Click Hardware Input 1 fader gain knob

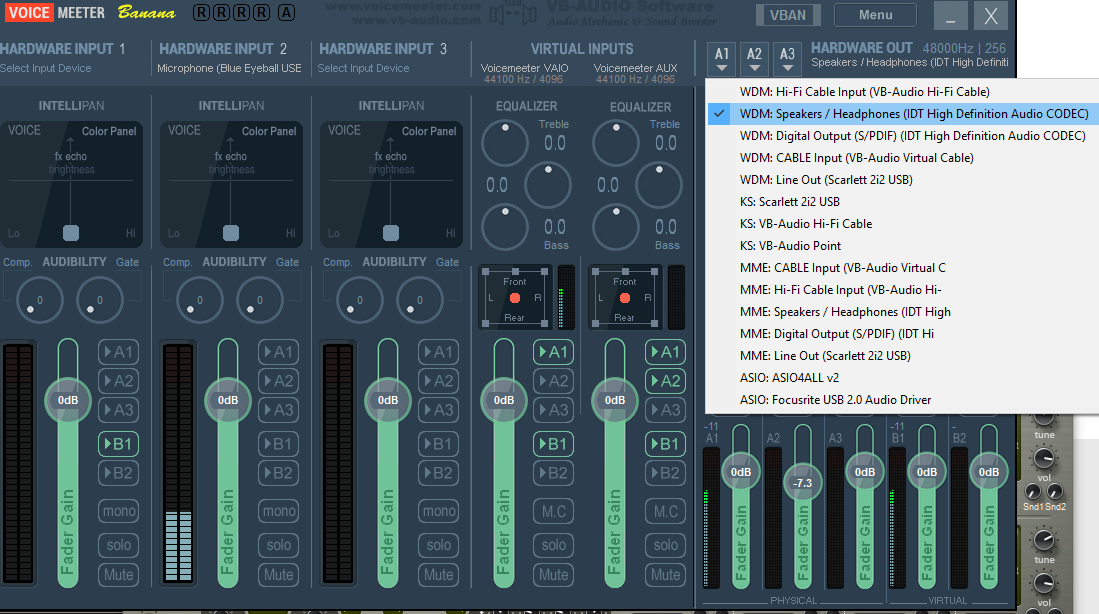click(x=68, y=400)
